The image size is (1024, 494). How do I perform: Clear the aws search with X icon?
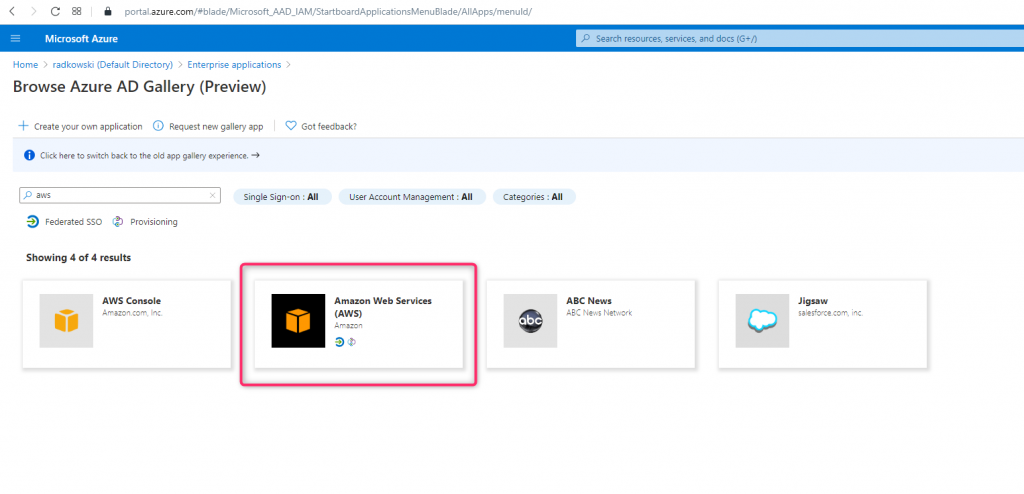click(212, 195)
